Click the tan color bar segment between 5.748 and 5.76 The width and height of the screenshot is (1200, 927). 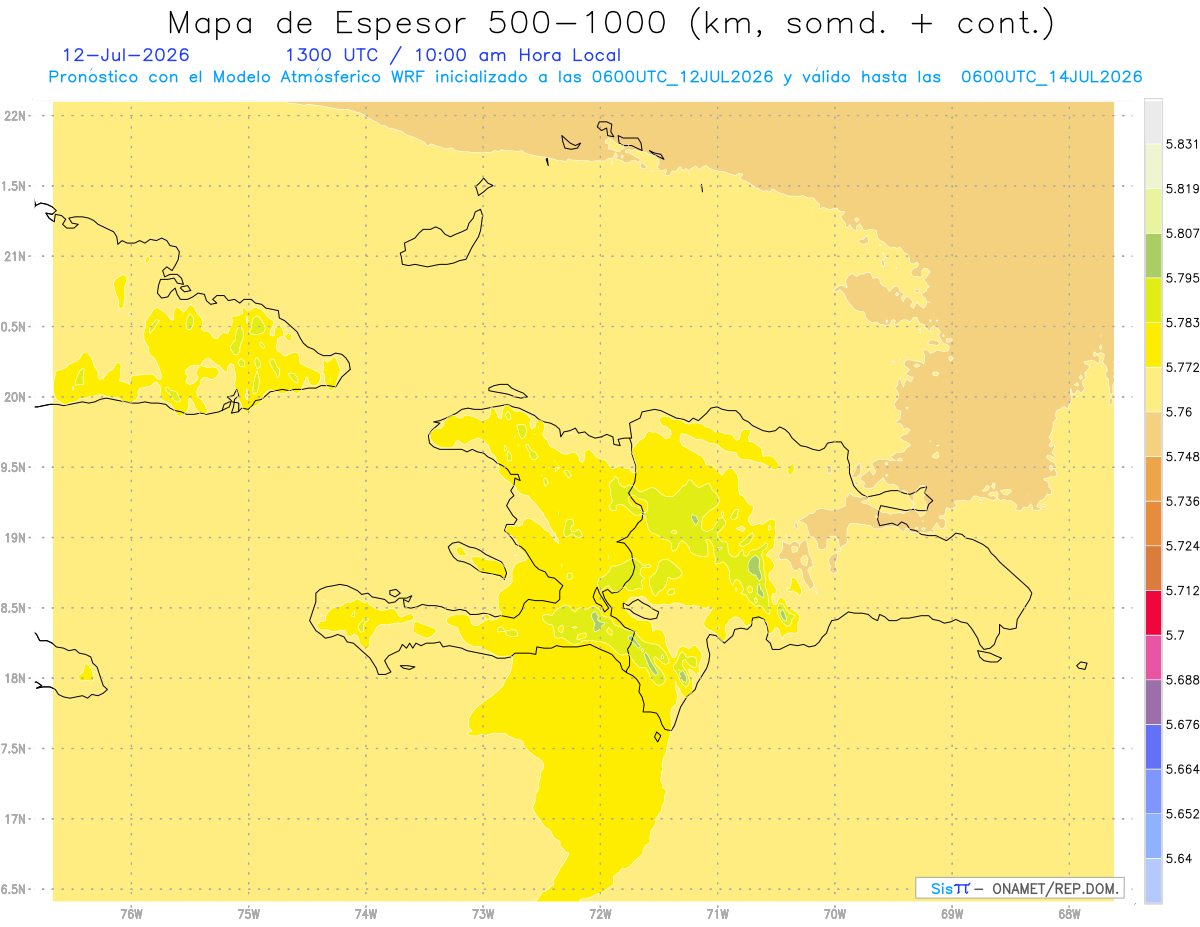1153,434
